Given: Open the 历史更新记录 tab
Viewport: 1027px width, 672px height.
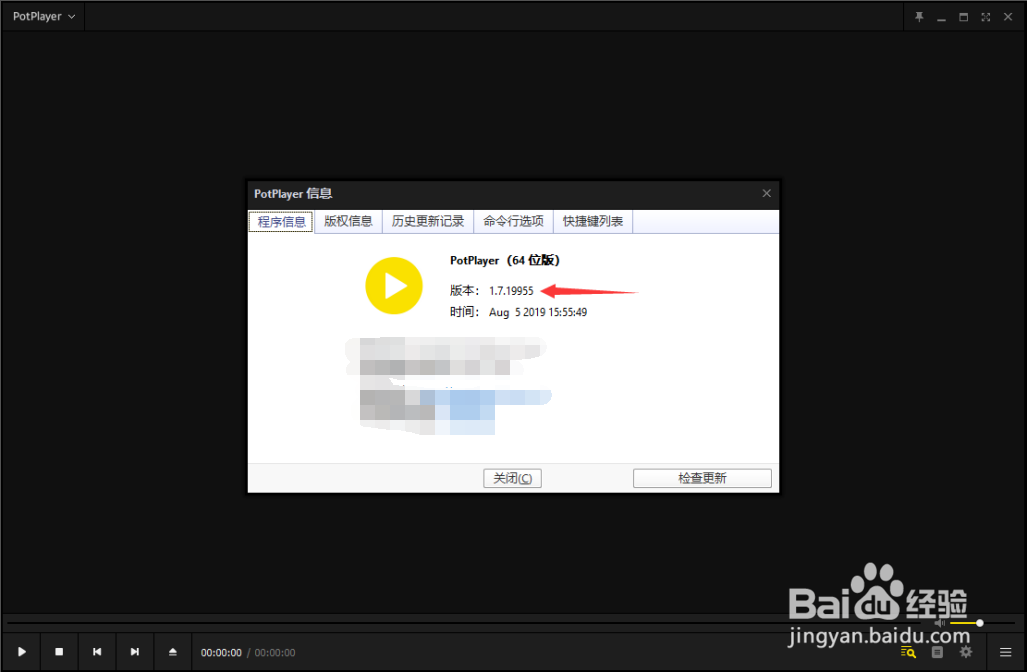Looking at the screenshot, I should pyautogui.click(x=428, y=221).
